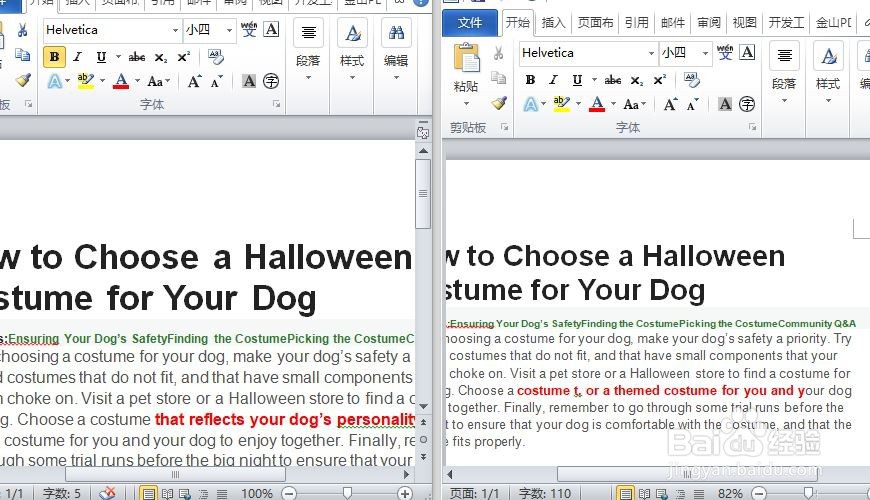This screenshot has height=500, width=870.
Task: Click Text Effects icon in right window
Action: pyautogui.click(x=530, y=104)
